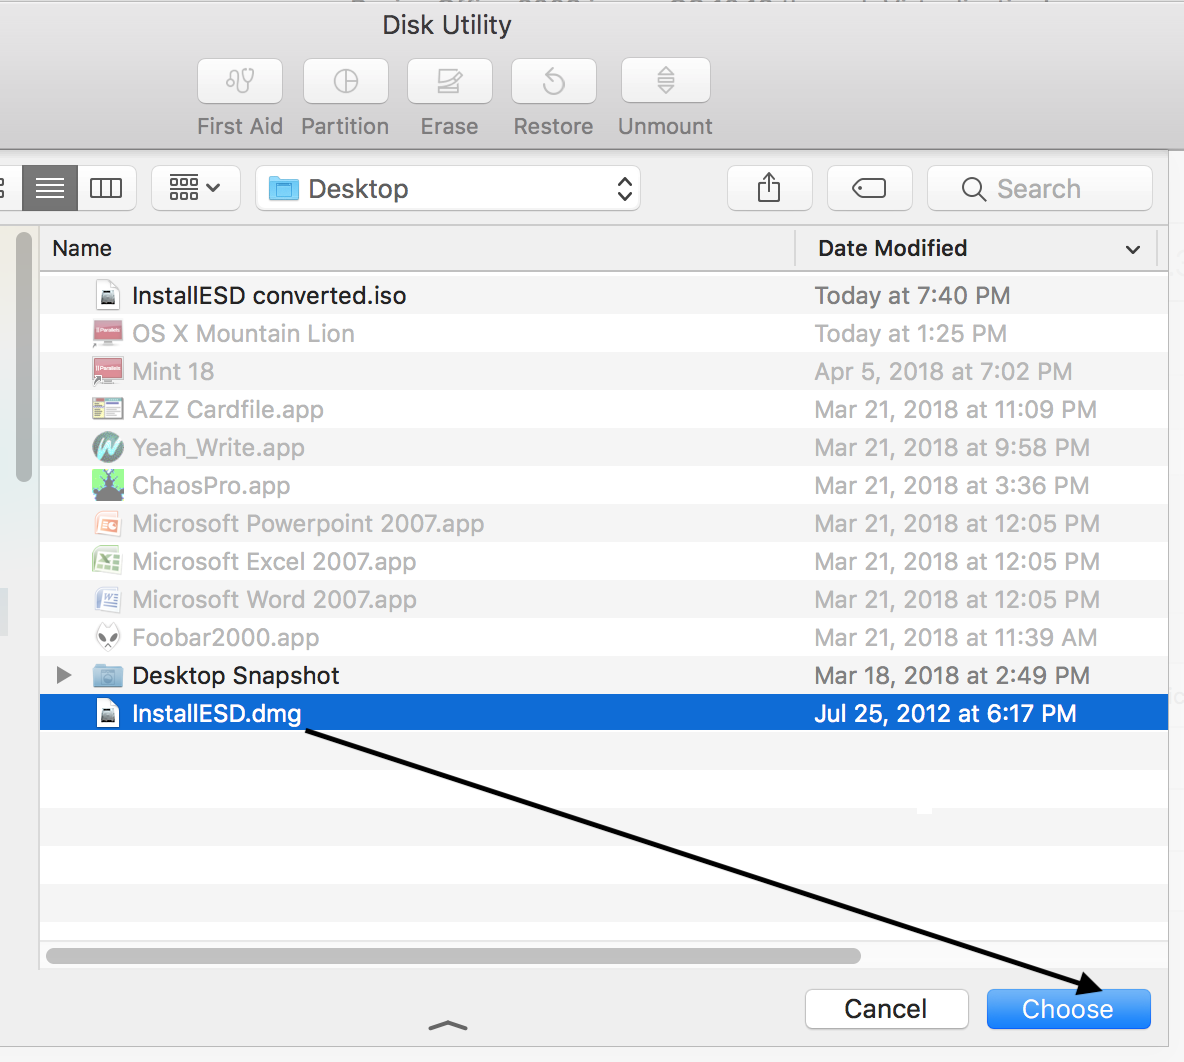Click the Microsoft Powerpoint 2007 icon

pos(107,523)
